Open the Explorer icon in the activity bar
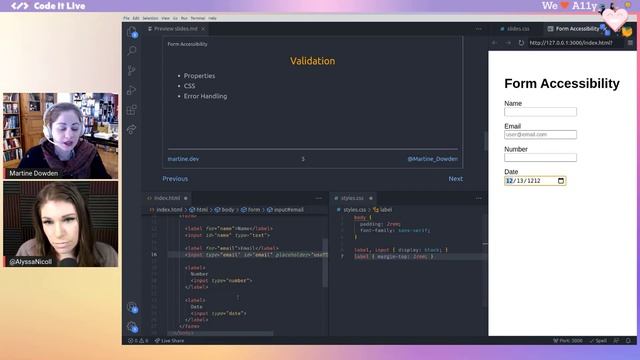 [132, 32]
